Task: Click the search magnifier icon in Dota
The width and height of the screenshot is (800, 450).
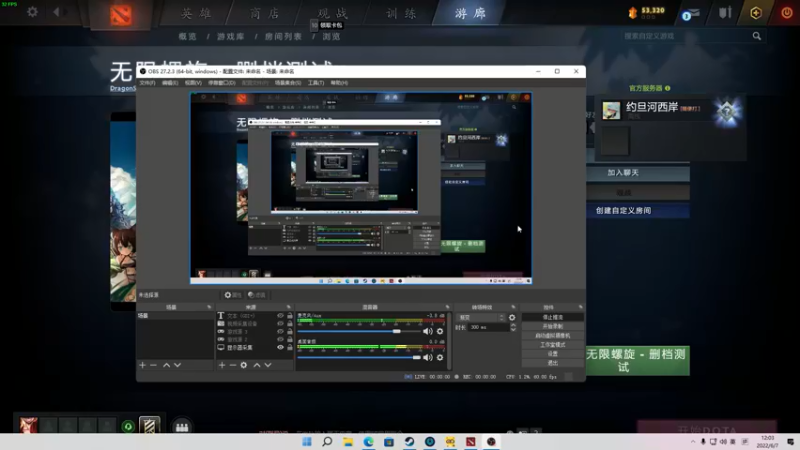Action: pyautogui.click(x=757, y=36)
